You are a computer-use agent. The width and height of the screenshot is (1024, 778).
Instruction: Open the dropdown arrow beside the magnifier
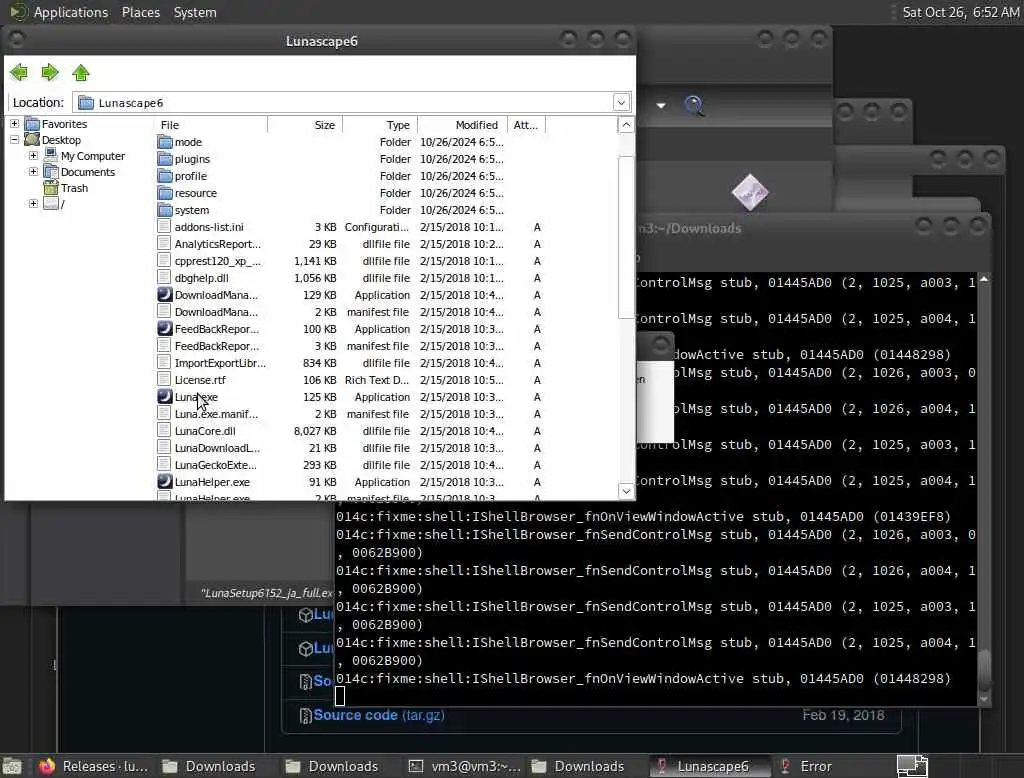tap(661, 105)
